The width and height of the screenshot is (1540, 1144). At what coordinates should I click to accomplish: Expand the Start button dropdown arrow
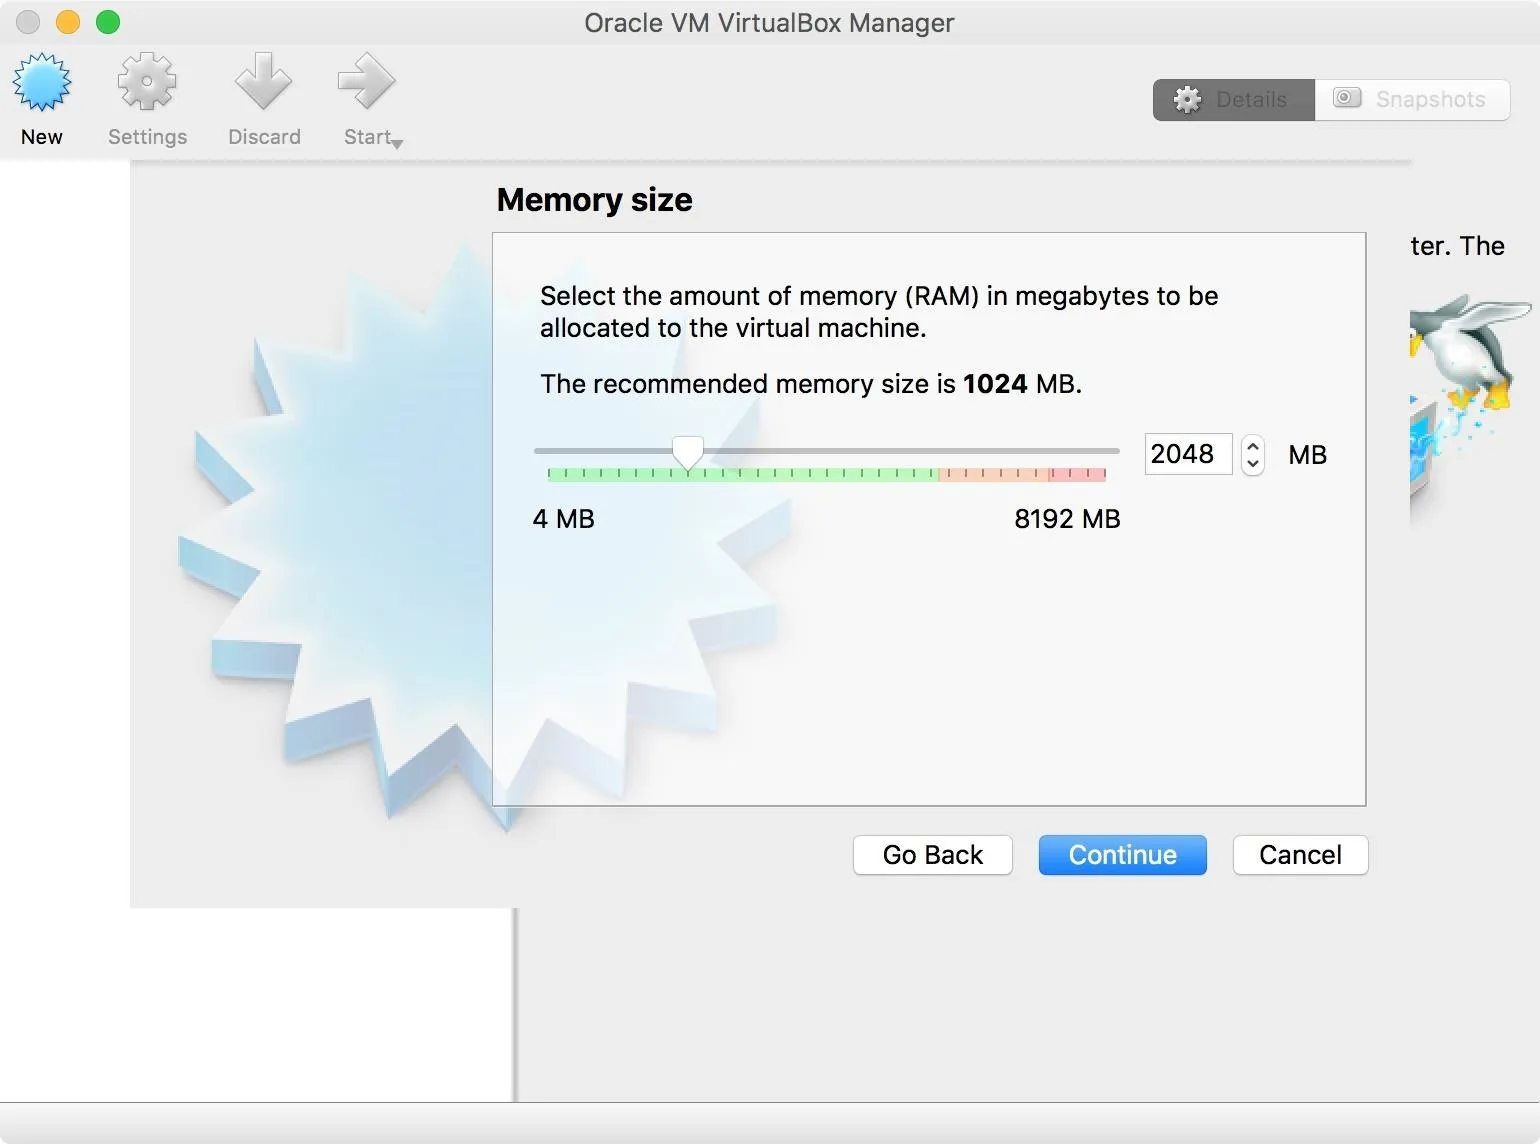pyautogui.click(x=397, y=144)
